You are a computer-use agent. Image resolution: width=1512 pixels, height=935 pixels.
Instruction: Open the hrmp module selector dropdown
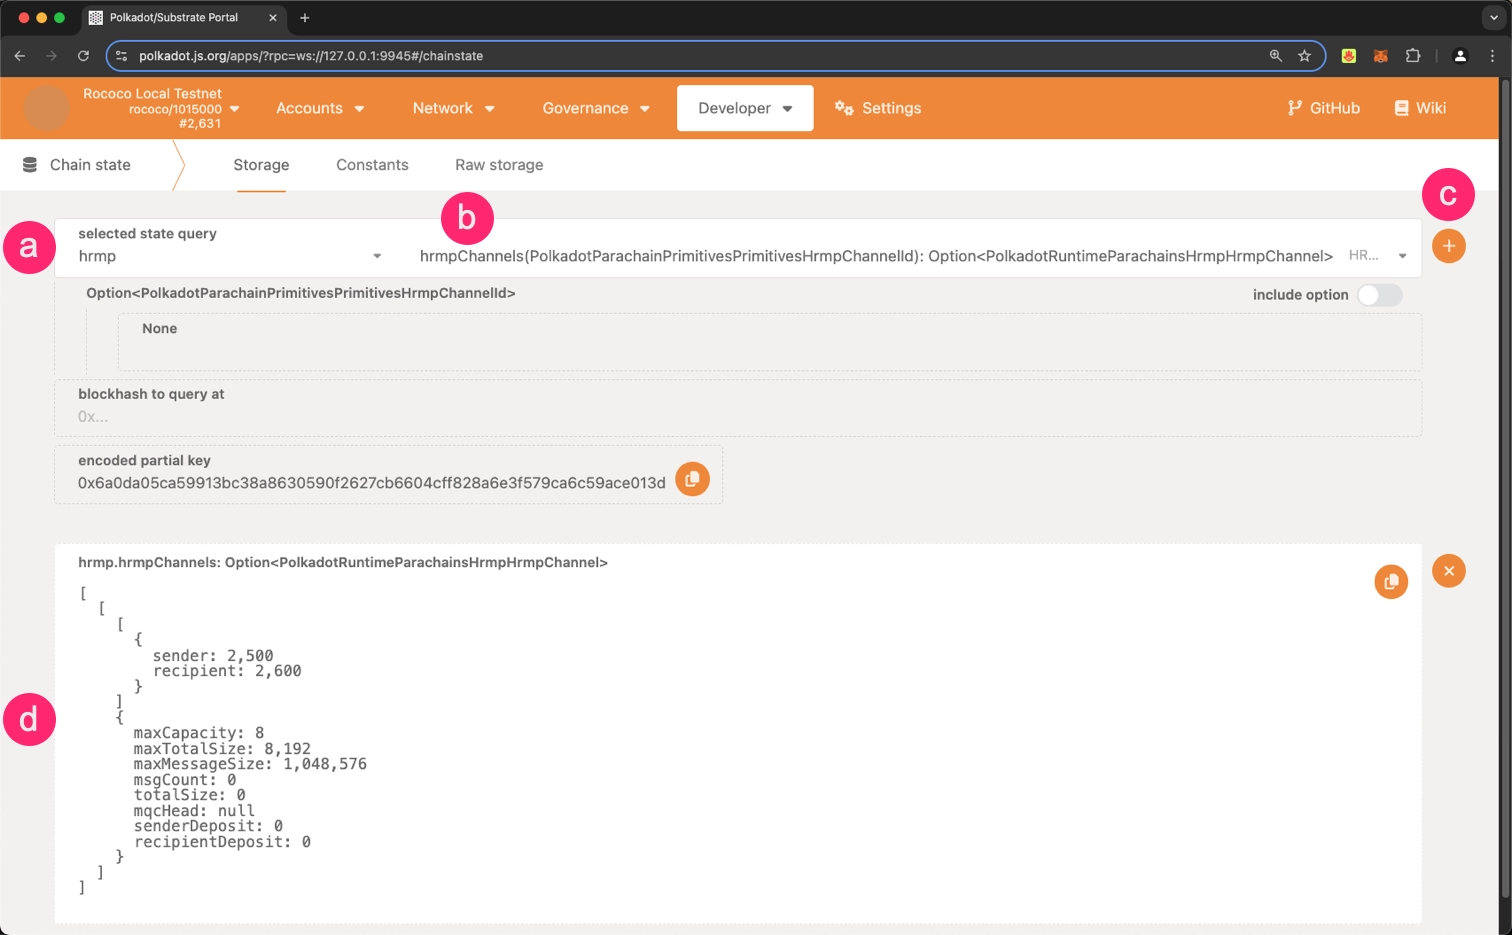230,256
